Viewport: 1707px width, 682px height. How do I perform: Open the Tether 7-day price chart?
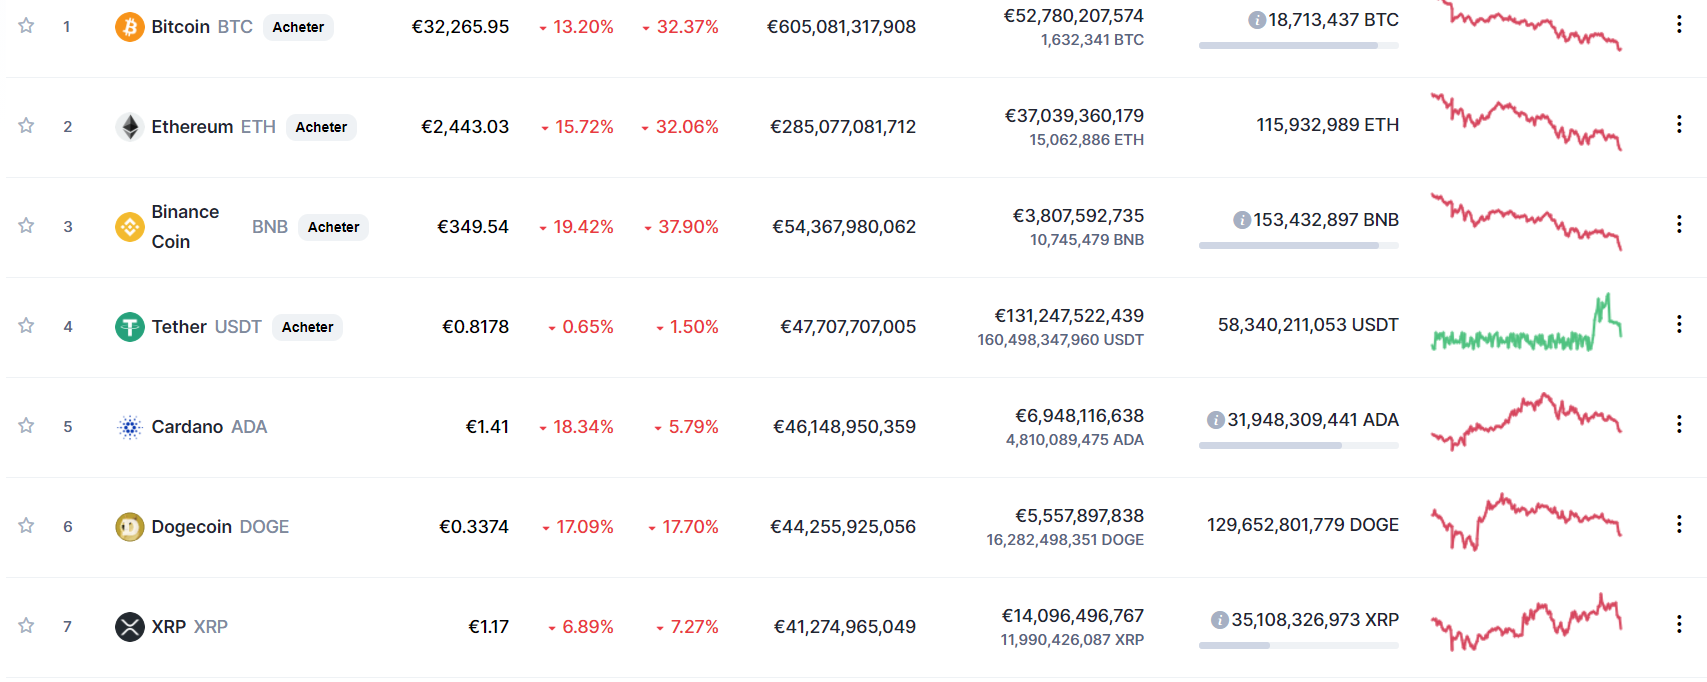[x=1526, y=325]
